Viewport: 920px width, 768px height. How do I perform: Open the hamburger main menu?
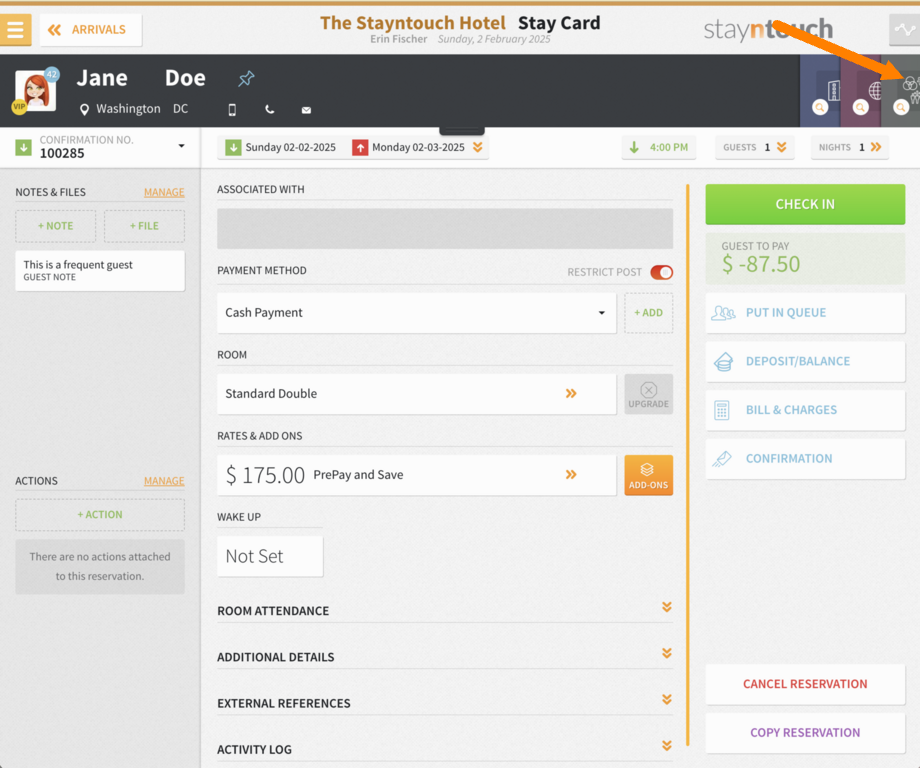[15, 29]
